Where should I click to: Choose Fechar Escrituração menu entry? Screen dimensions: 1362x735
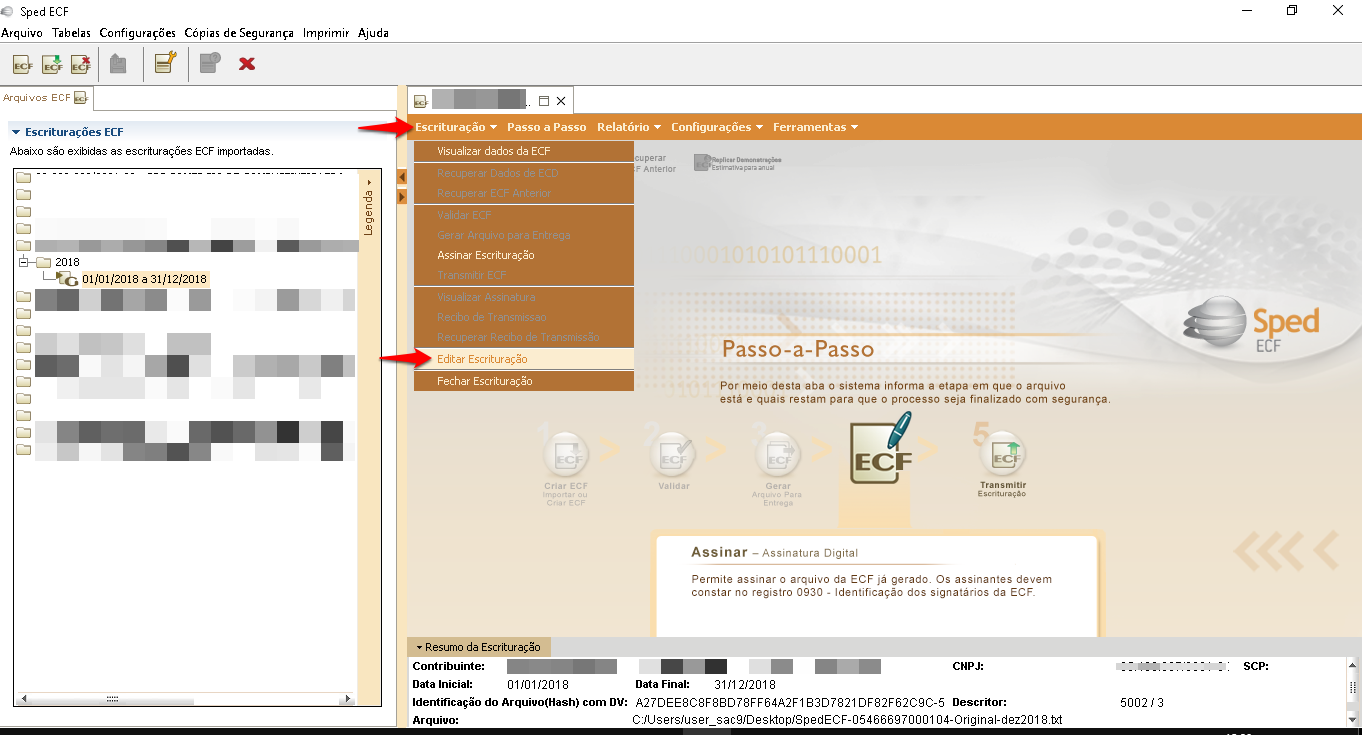click(524, 381)
